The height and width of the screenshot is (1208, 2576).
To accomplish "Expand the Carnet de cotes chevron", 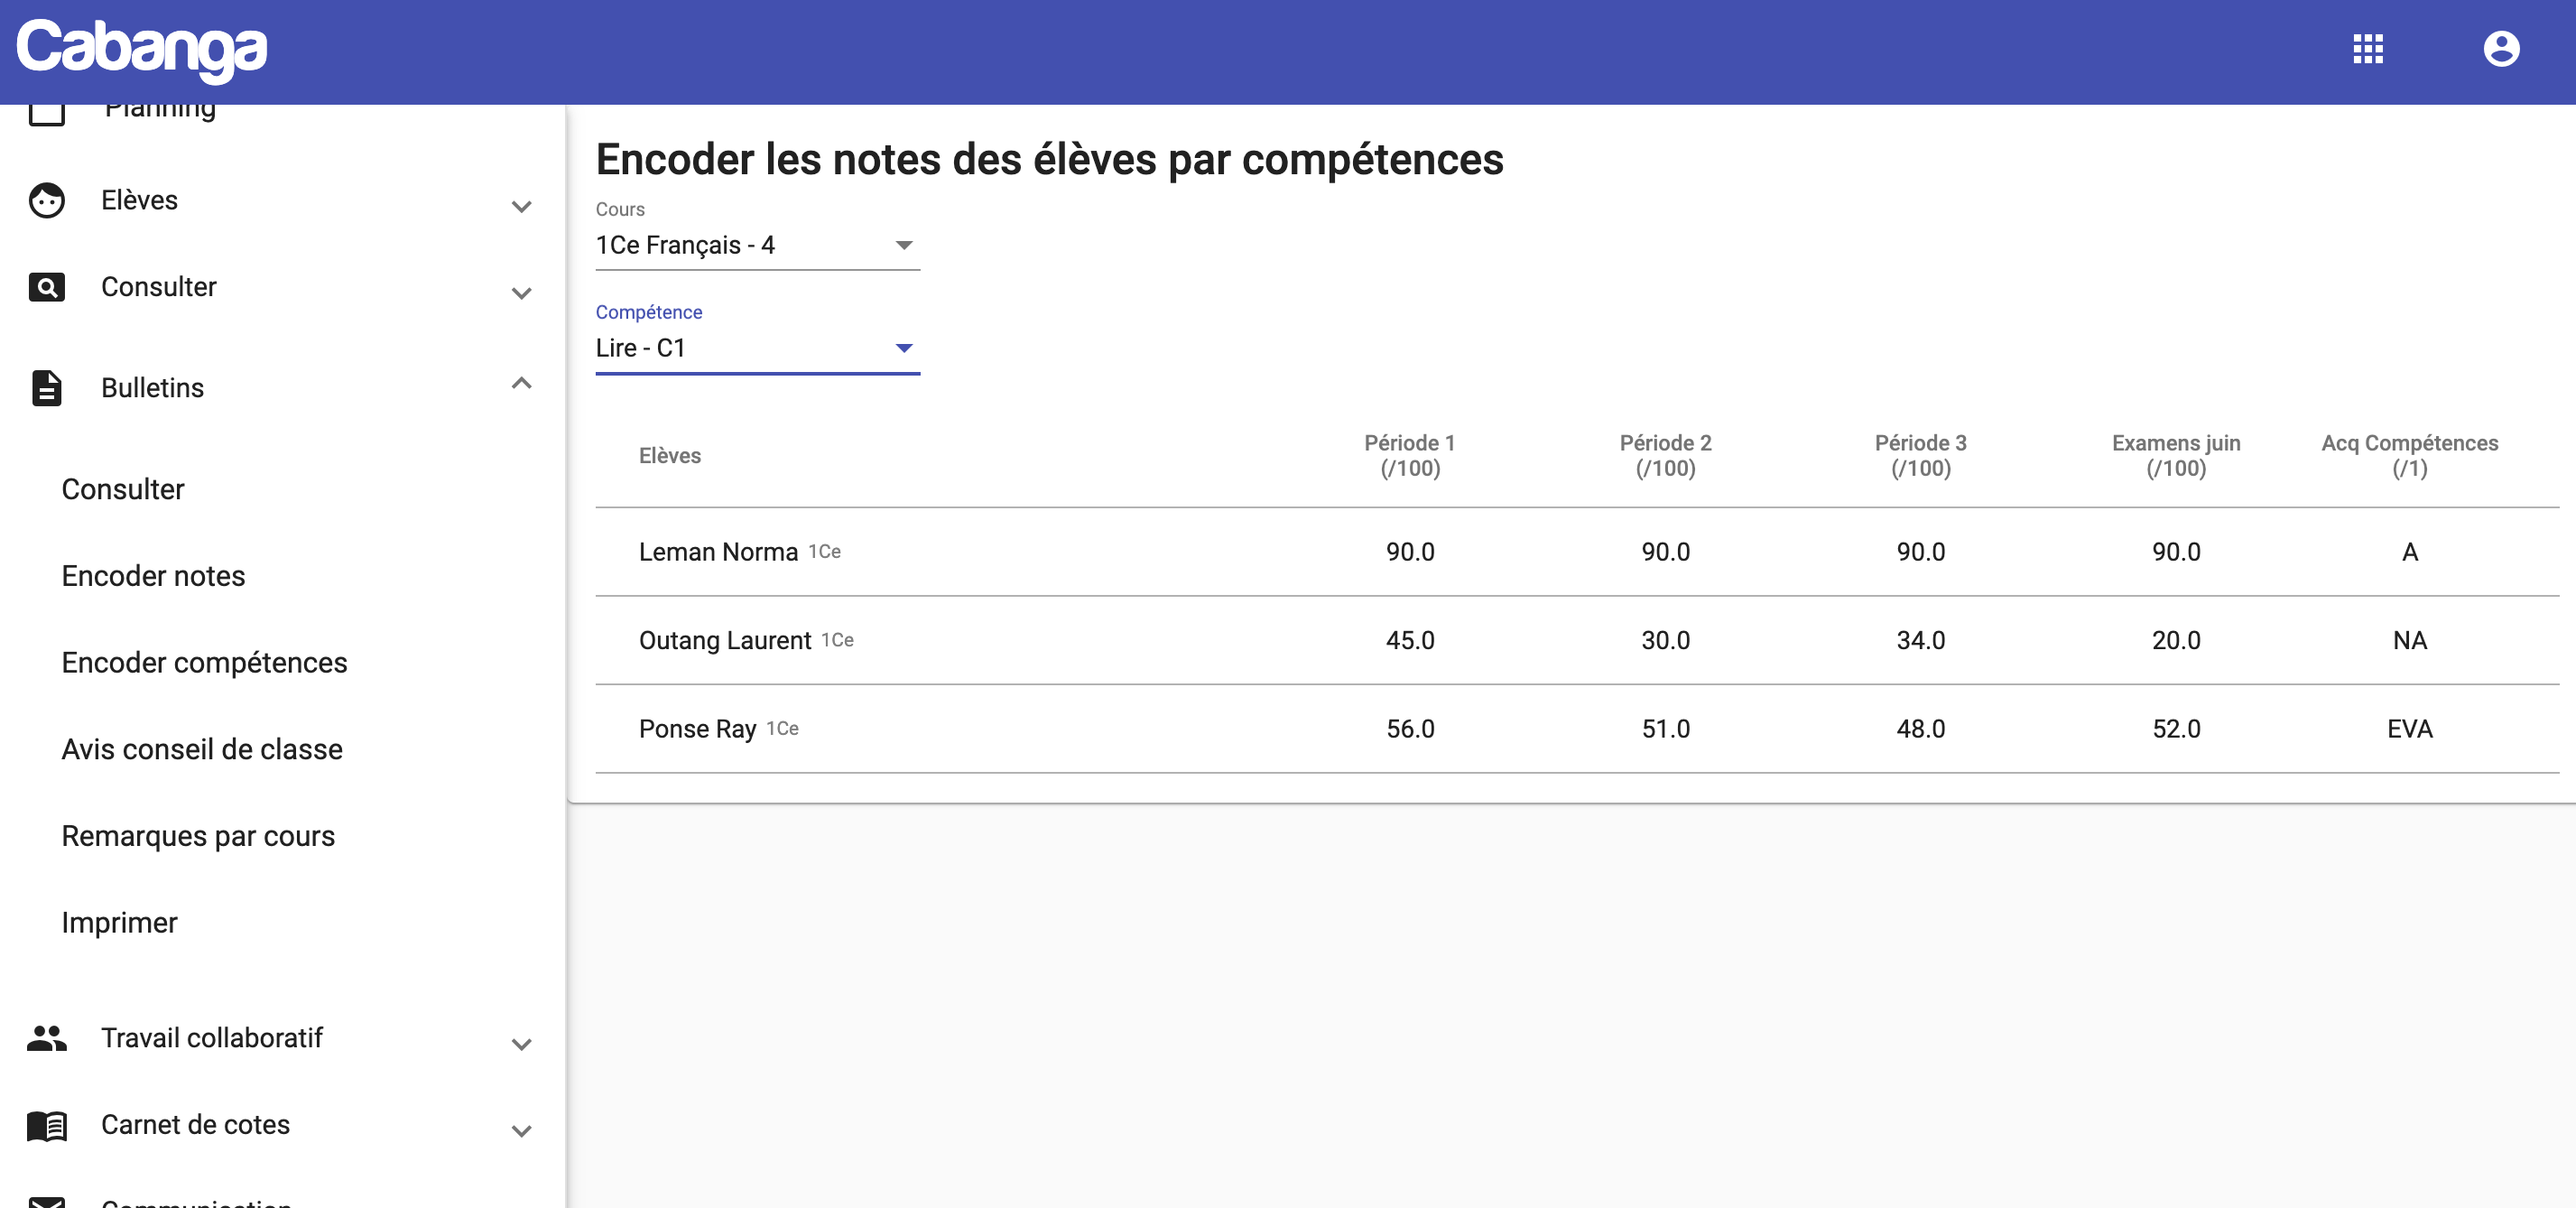I will (521, 1132).
